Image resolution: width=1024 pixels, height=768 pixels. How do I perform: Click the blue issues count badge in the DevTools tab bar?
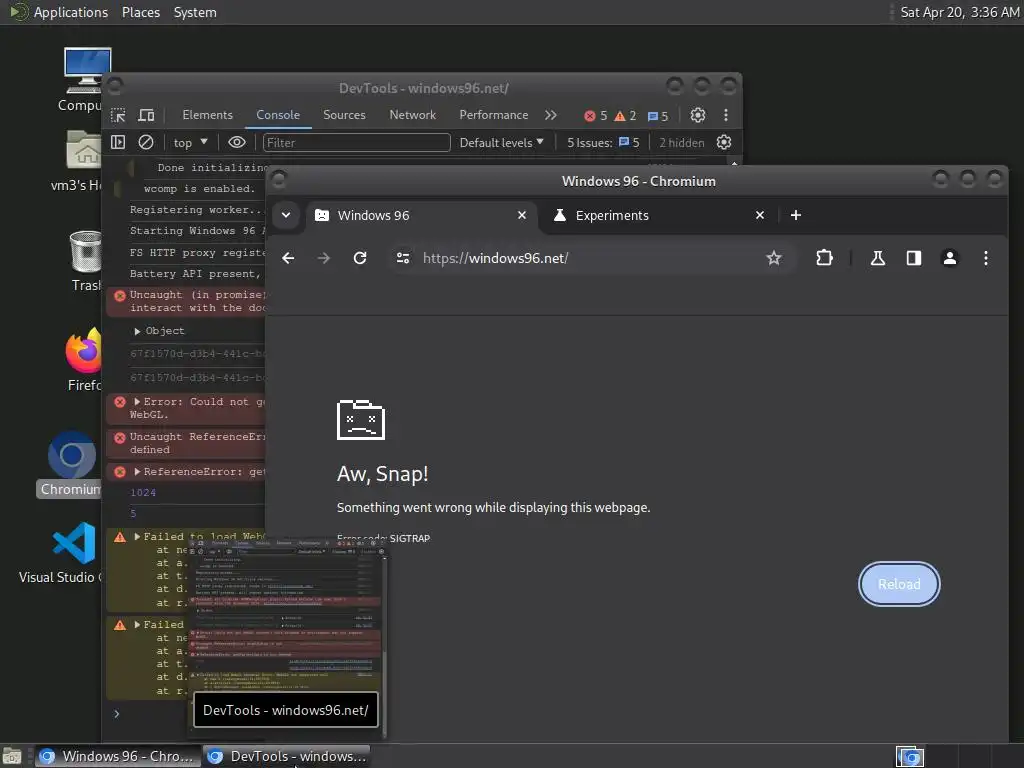point(658,116)
